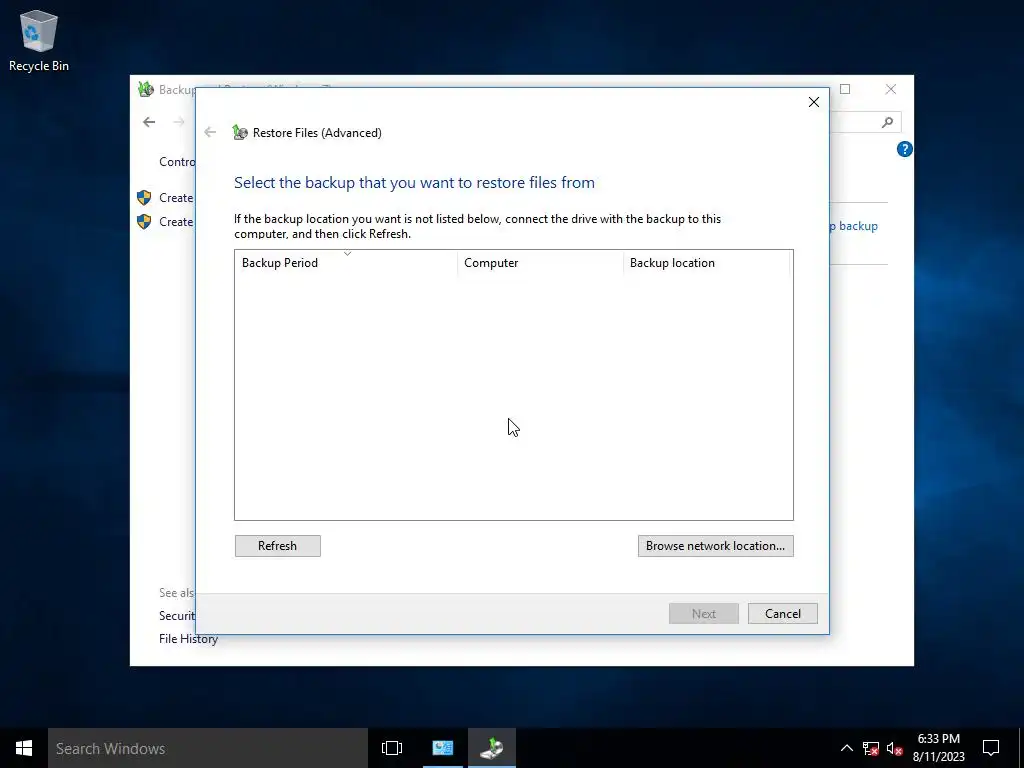Image resolution: width=1024 pixels, height=768 pixels.
Task: Open the Action Center notifications icon
Action: pyautogui.click(x=991, y=748)
